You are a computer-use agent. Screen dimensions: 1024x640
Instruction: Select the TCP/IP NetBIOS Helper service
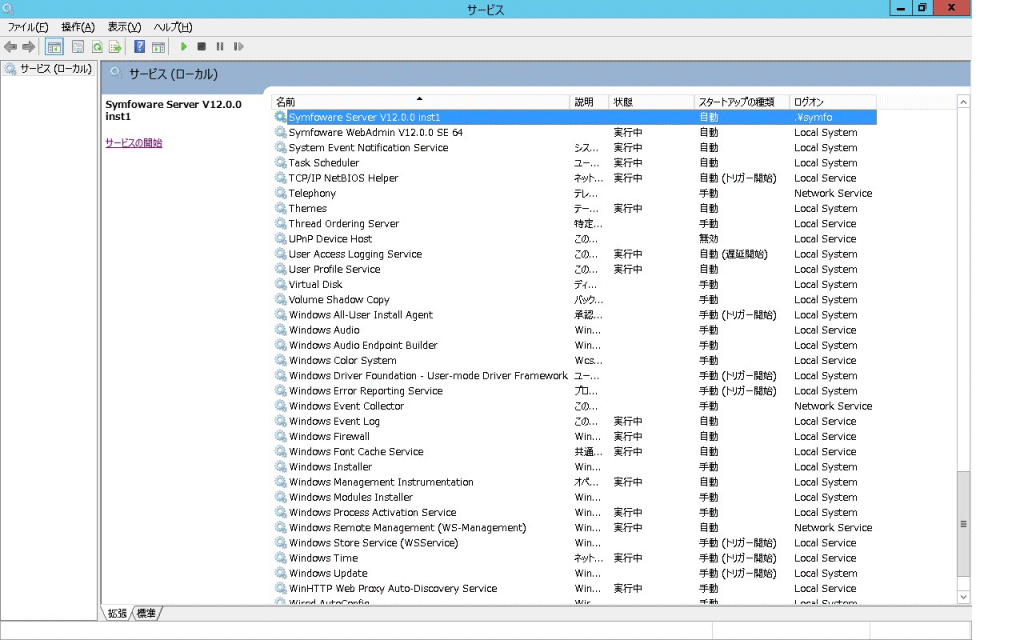click(575, 178)
